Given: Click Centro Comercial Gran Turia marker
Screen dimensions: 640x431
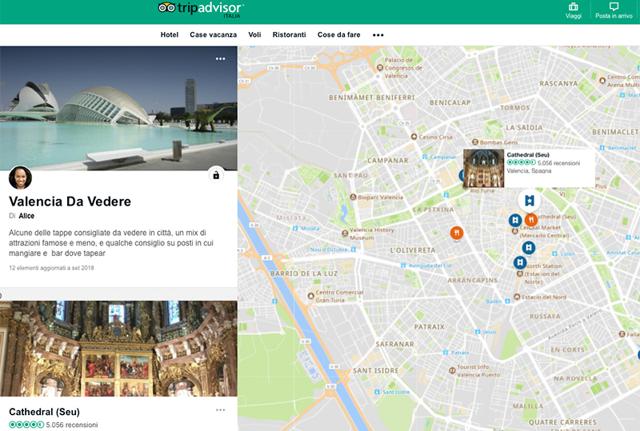Looking at the screenshot, I should tap(311, 295).
